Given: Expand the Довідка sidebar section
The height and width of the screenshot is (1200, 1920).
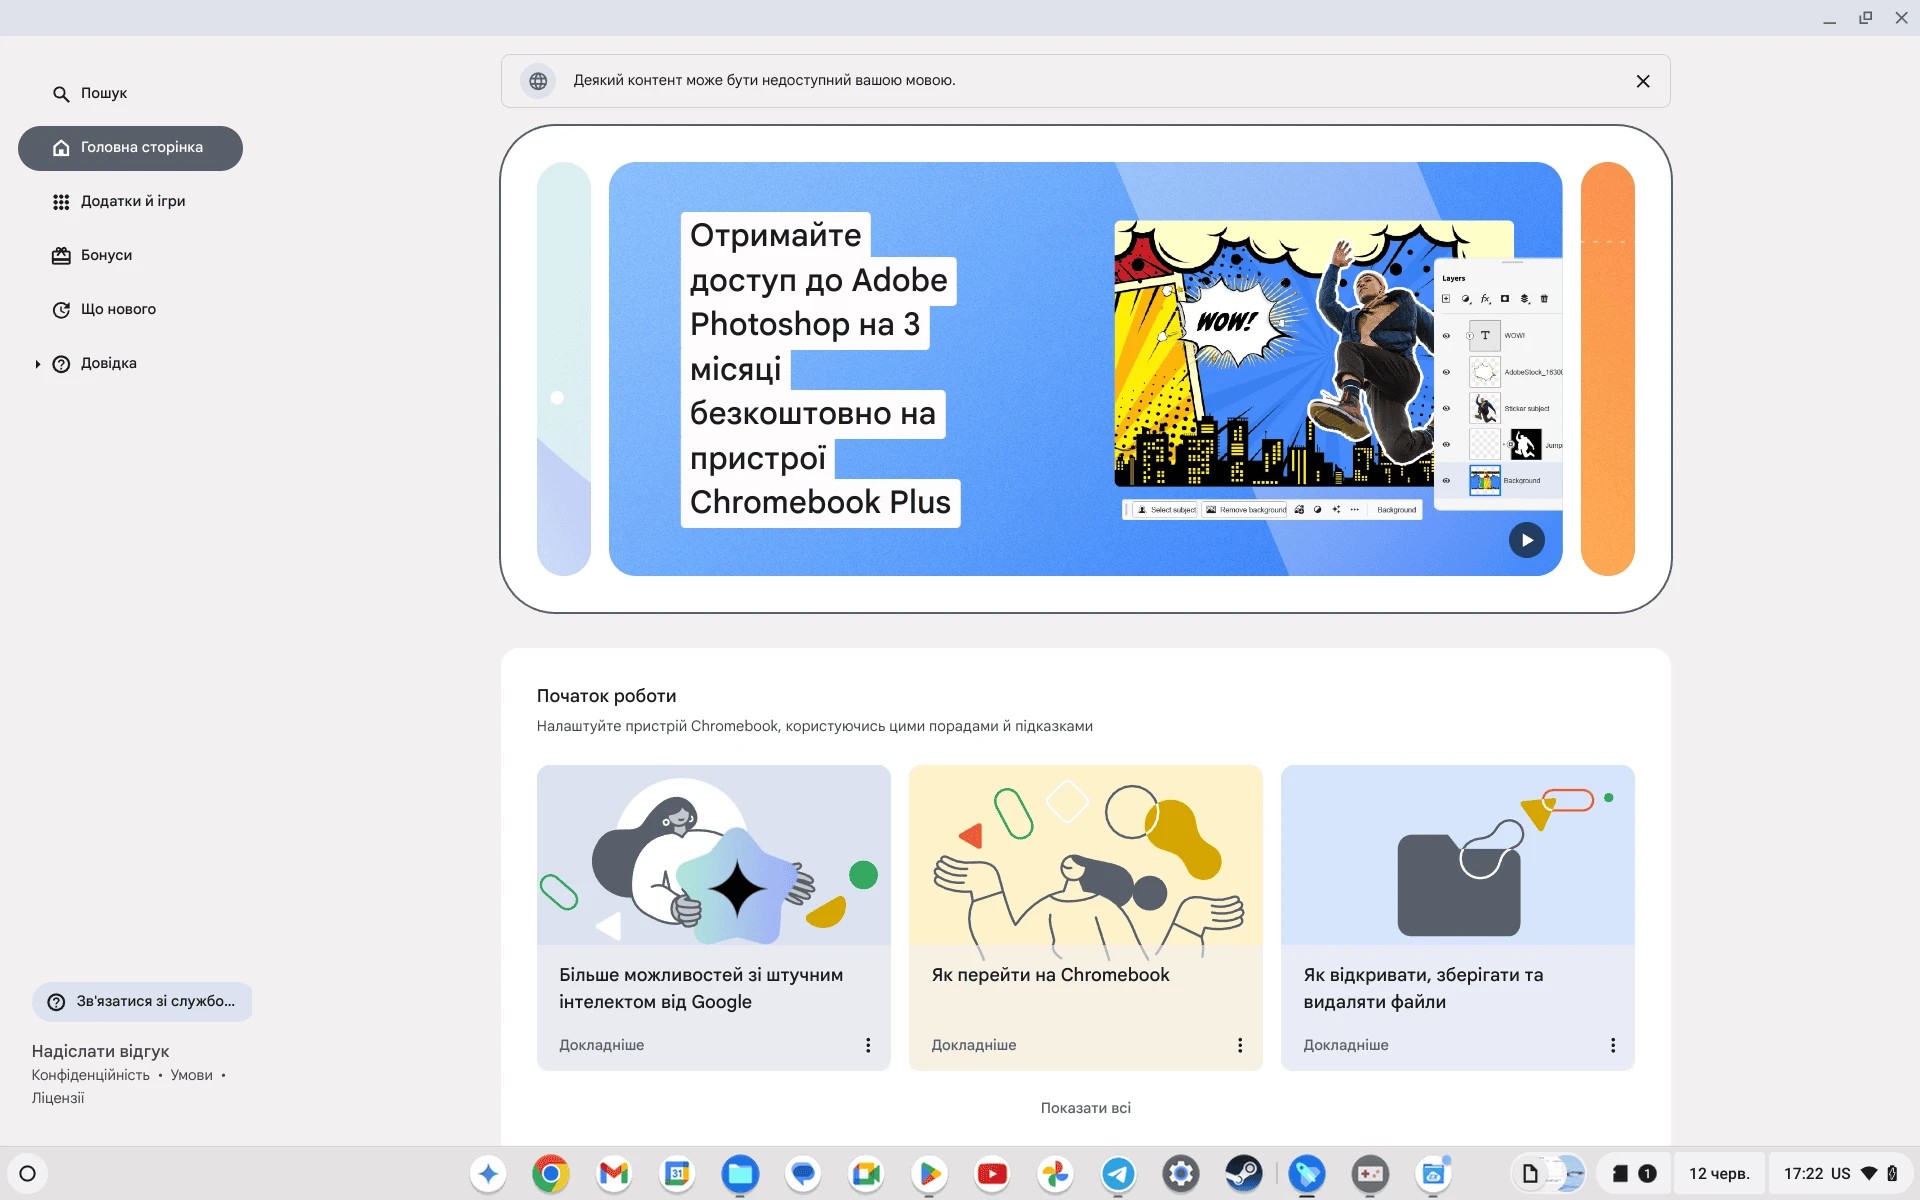Looking at the screenshot, I should [x=37, y=363].
